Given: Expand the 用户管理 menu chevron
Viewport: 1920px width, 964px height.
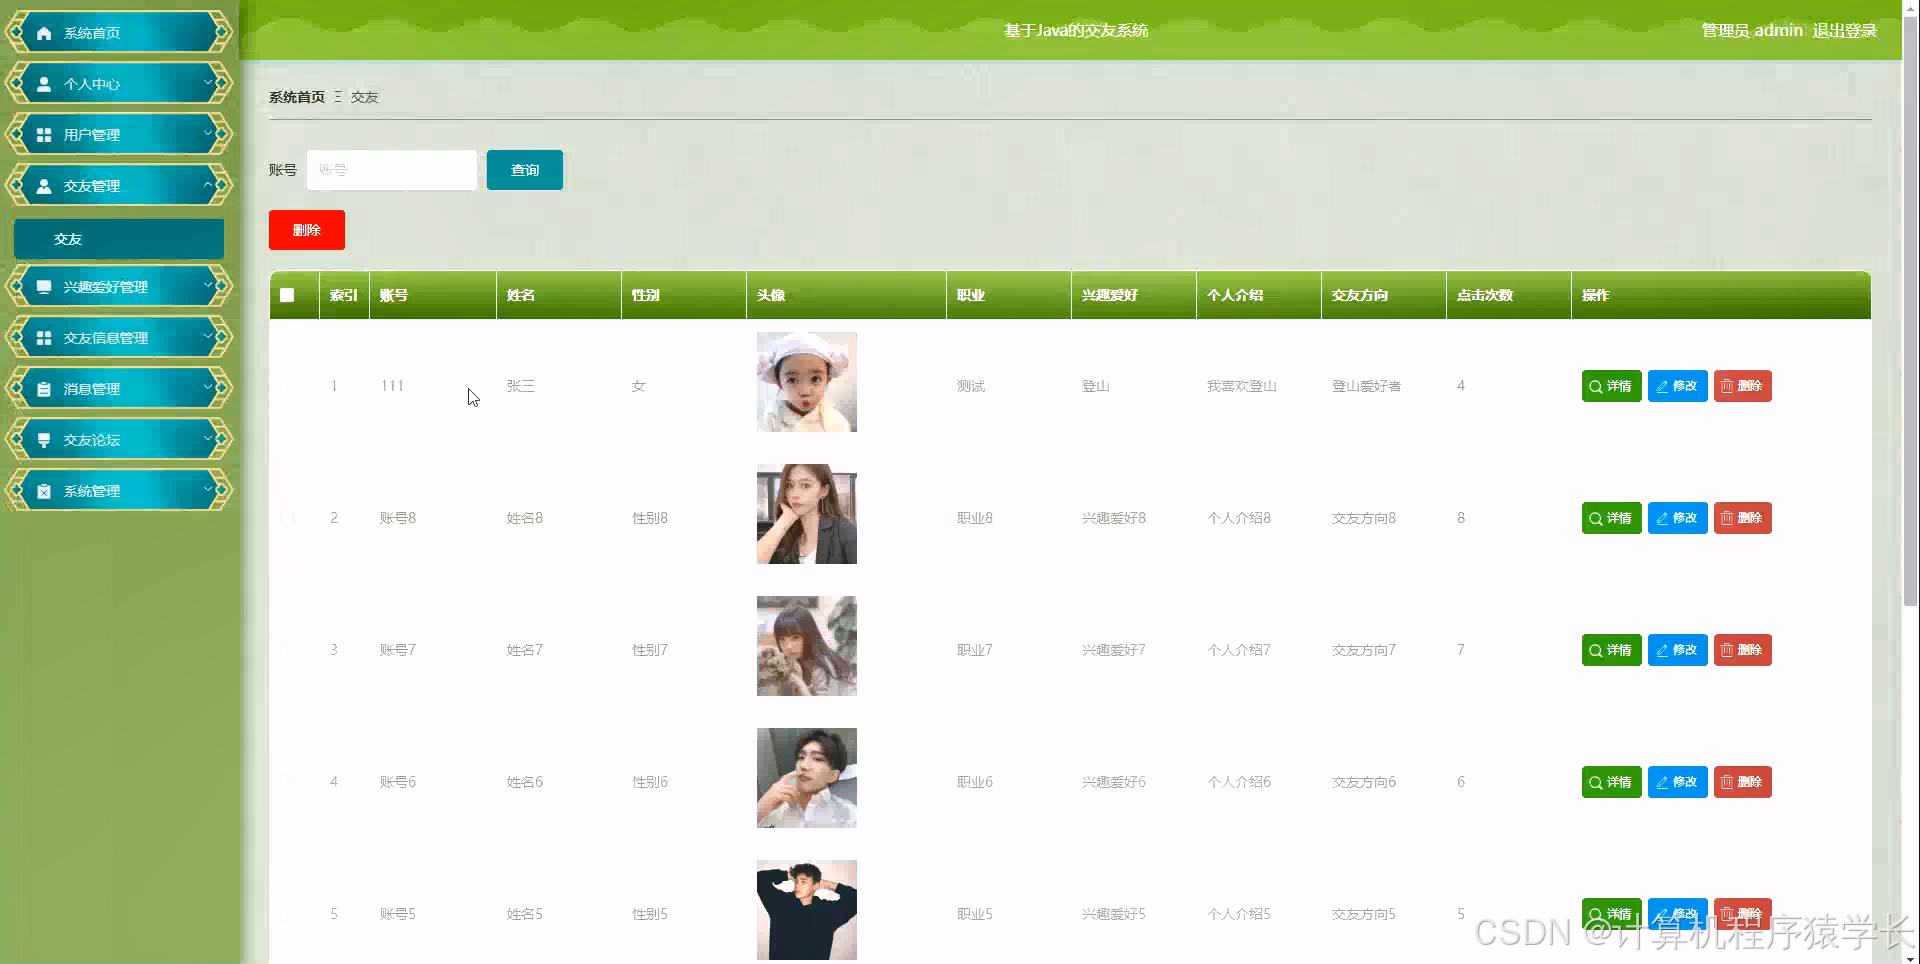Looking at the screenshot, I should click(208, 133).
